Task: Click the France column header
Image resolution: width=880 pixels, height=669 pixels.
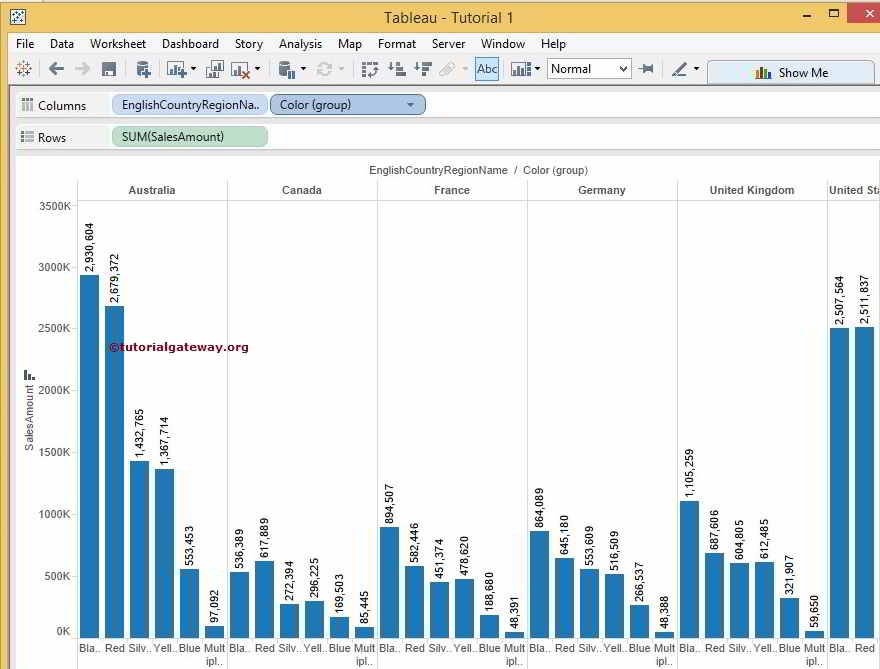Action: click(x=452, y=190)
